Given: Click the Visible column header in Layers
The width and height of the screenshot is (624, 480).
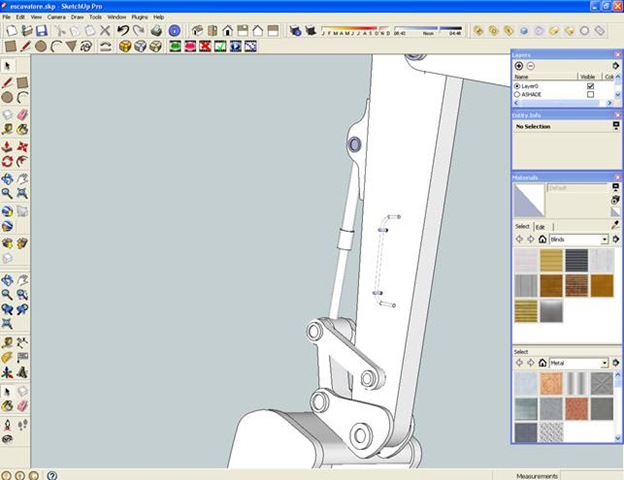Looking at the screenshot, I should (588, 76).
